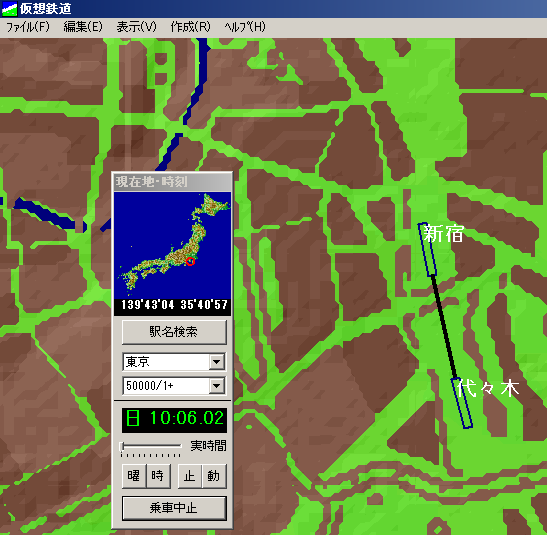Select the 代々木 station marker on the map
The height and width of the screenshot is (535, 547).
(x=462, y=403)
